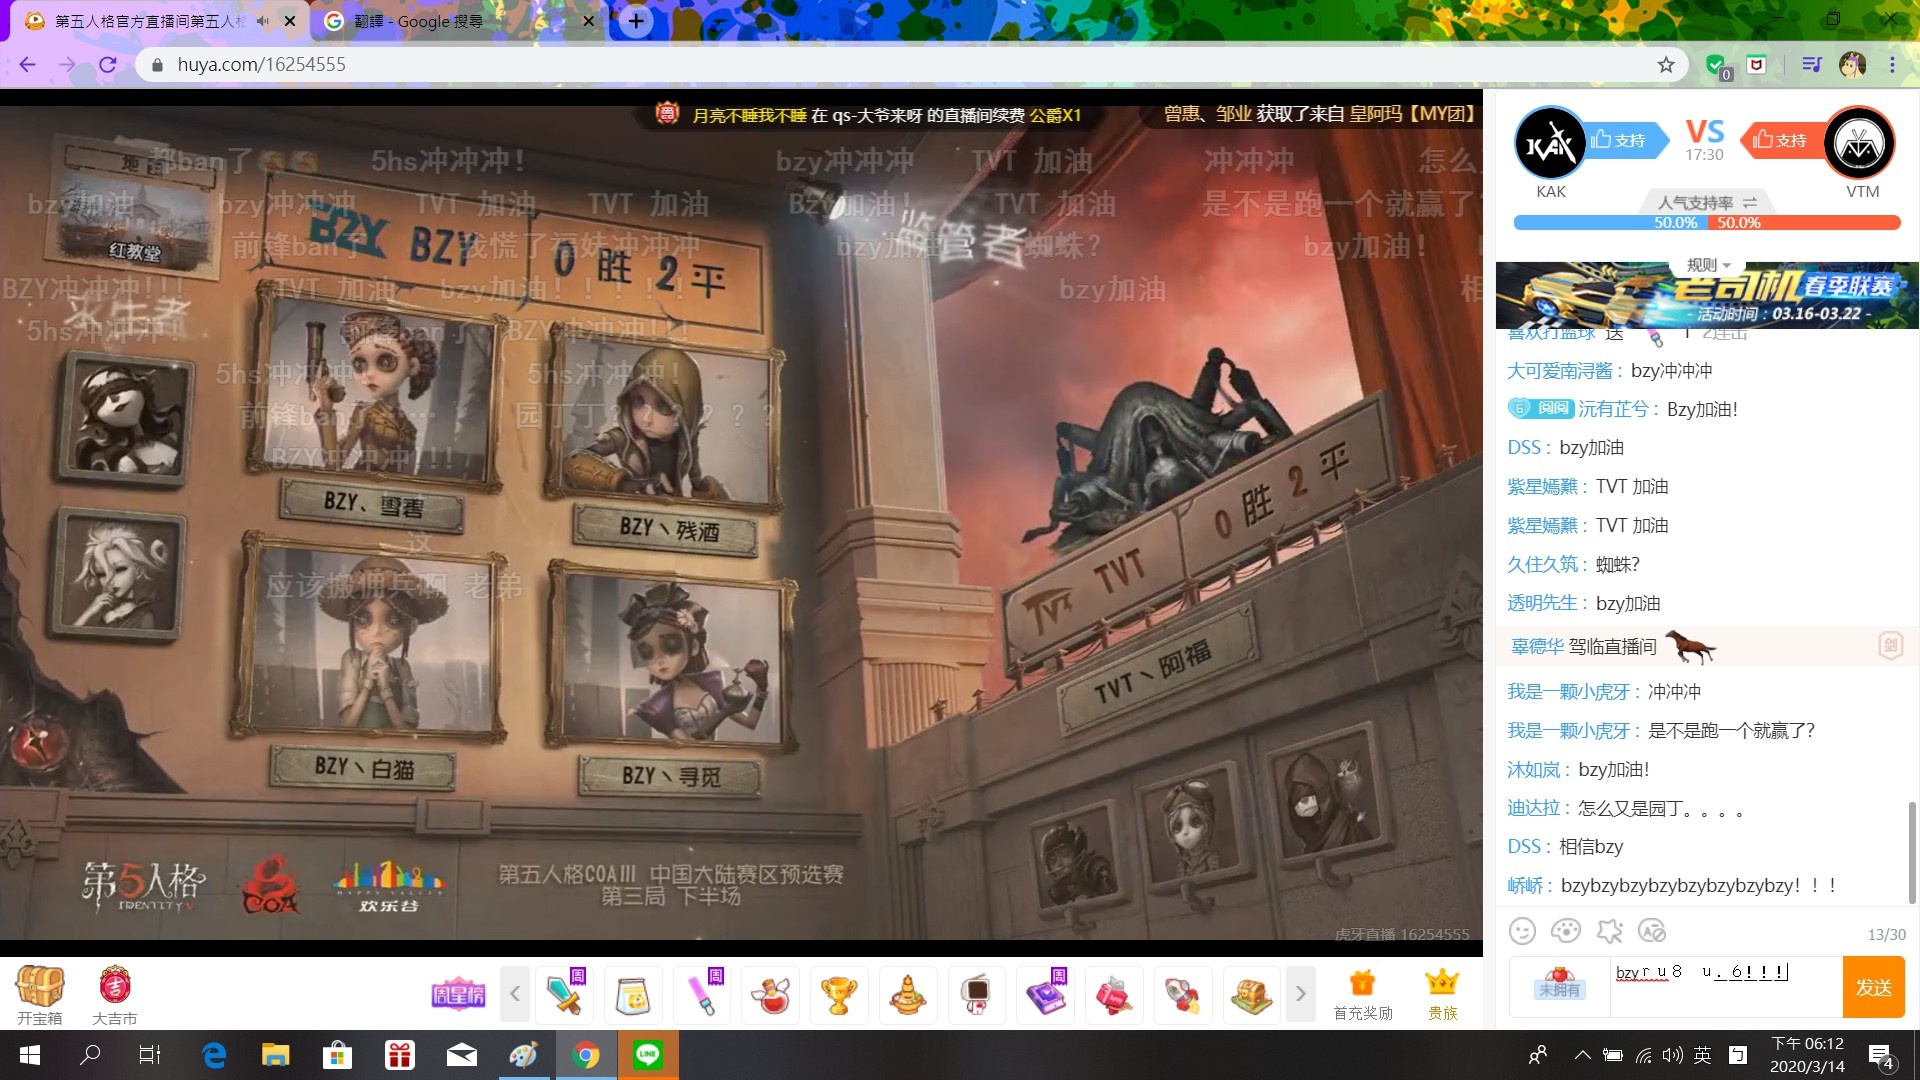Click the blue KAK 50.0% support bar

point(1610,222)
